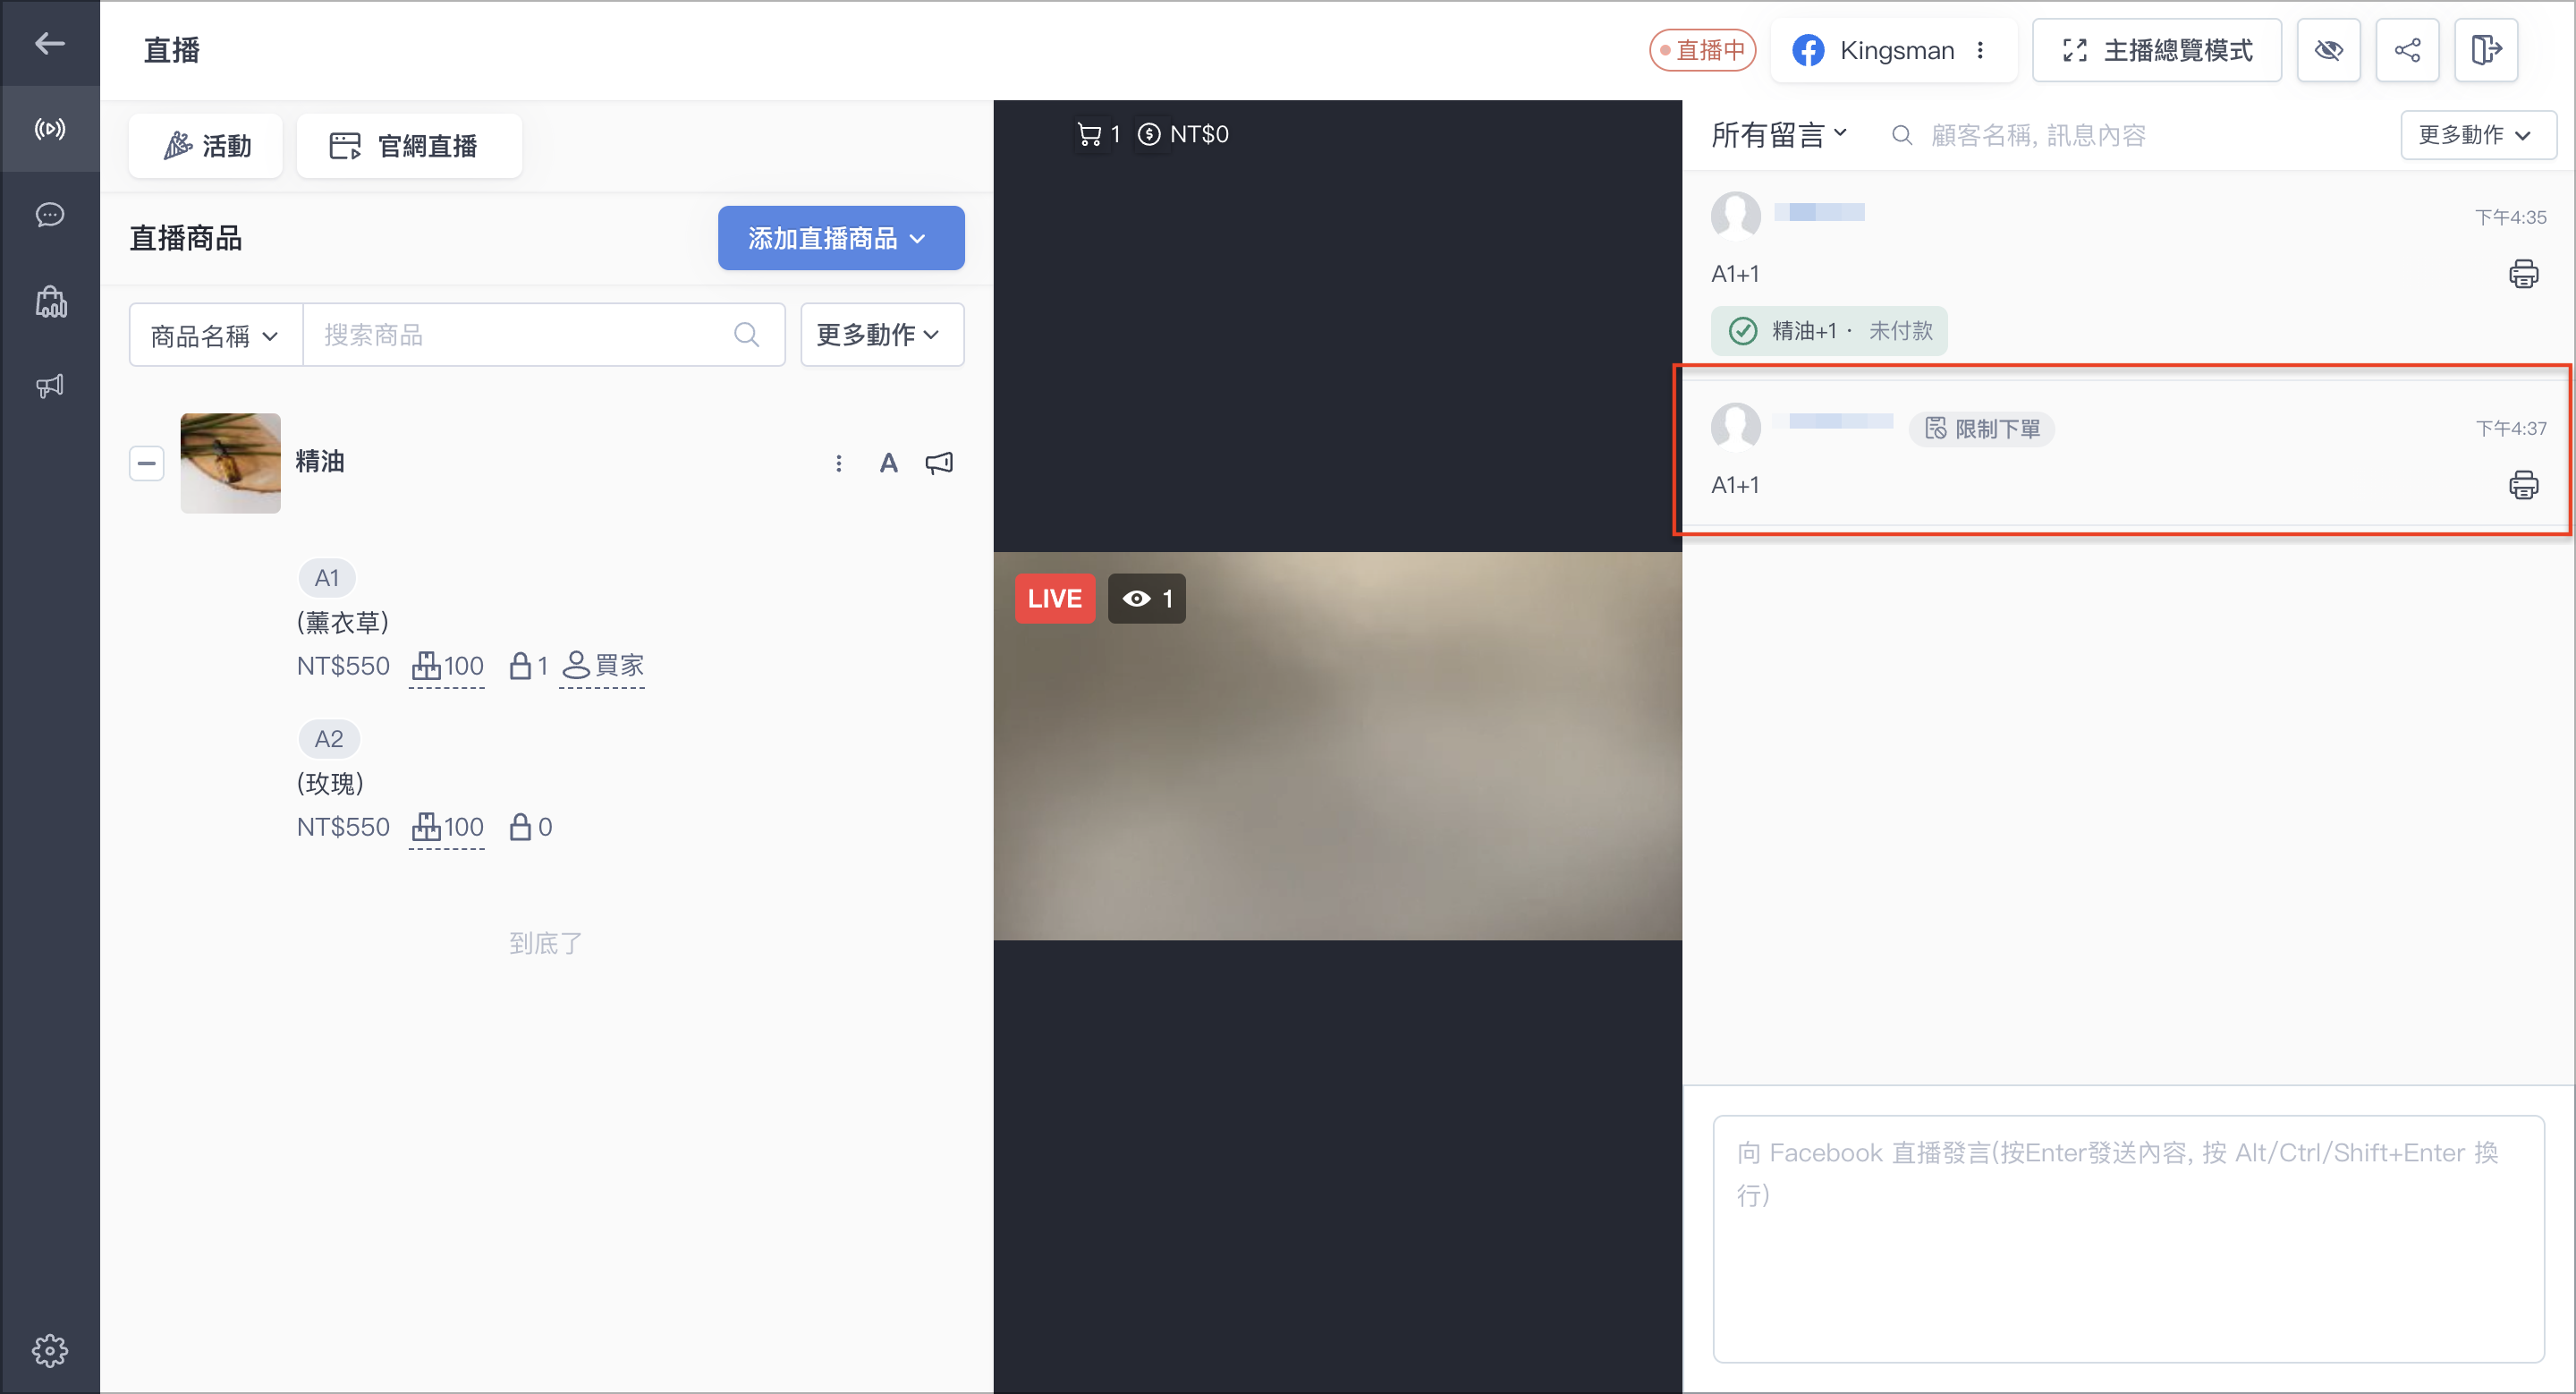This screenshot has width=2576, height=1394.
Task: Open the chat messages sidebar icon
Action: (x=49, y=215)
